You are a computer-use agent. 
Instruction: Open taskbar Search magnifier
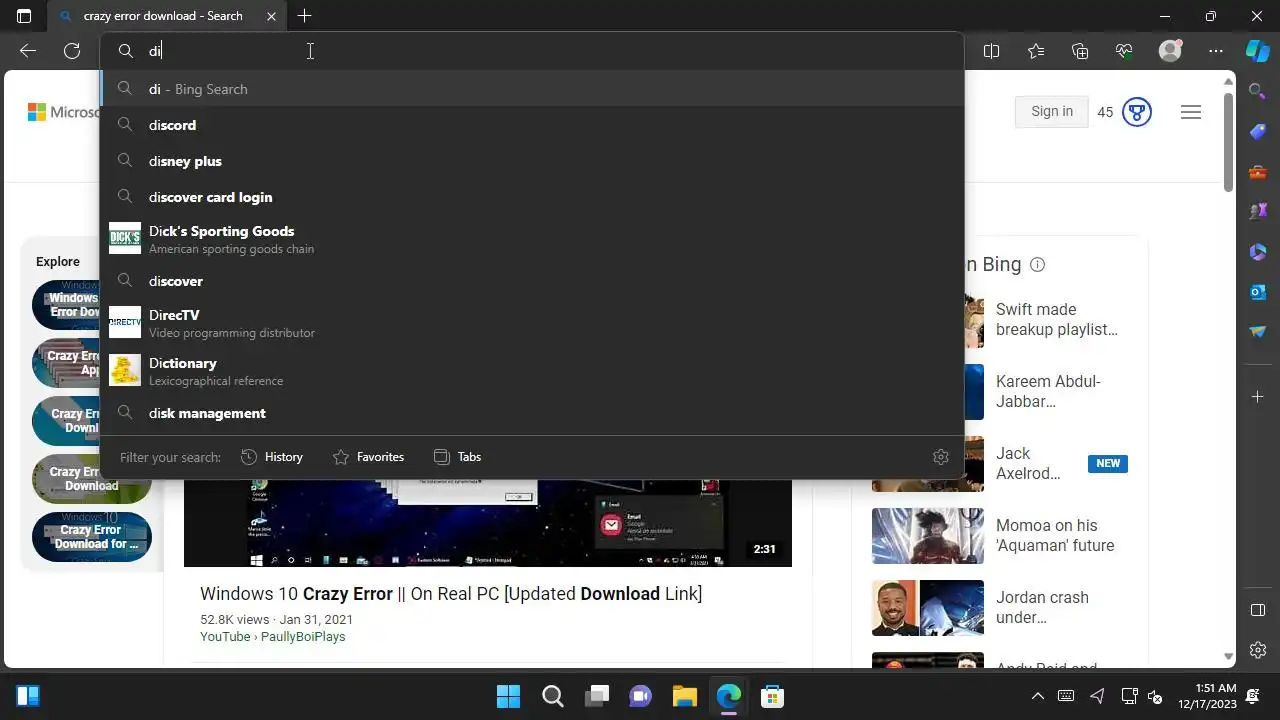point(552,696)
